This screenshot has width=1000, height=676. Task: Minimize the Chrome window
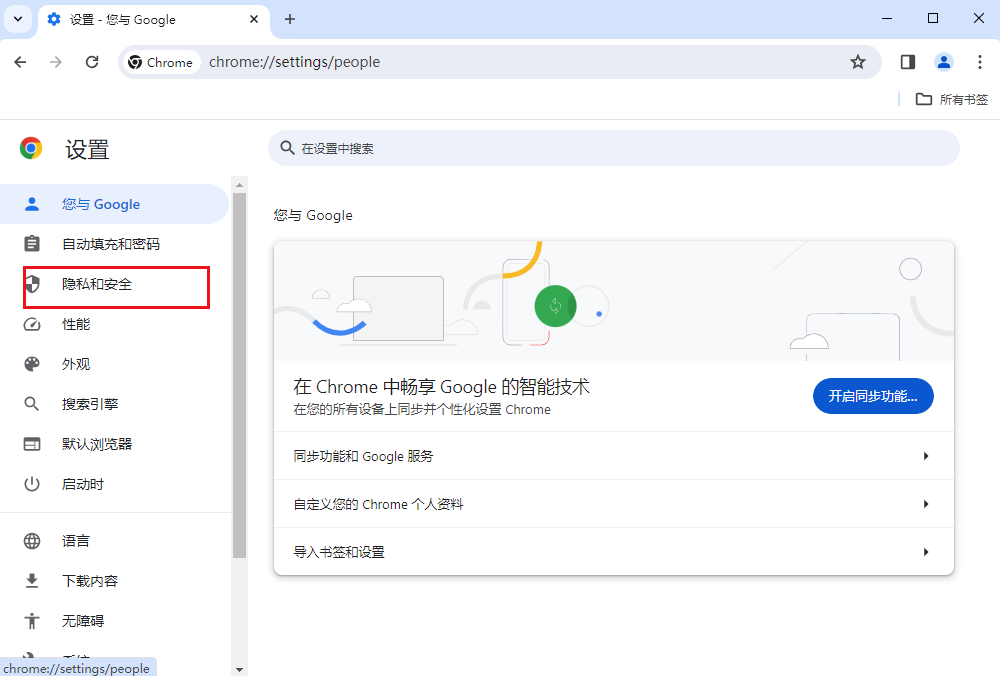coord(886,18)
